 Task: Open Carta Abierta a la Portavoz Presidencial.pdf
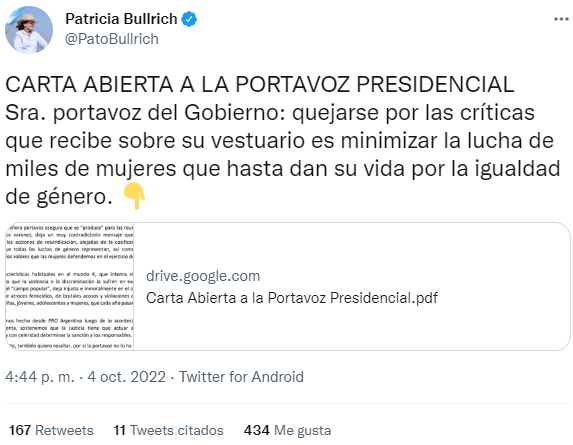pyautogui.click(x=292, y=298)
